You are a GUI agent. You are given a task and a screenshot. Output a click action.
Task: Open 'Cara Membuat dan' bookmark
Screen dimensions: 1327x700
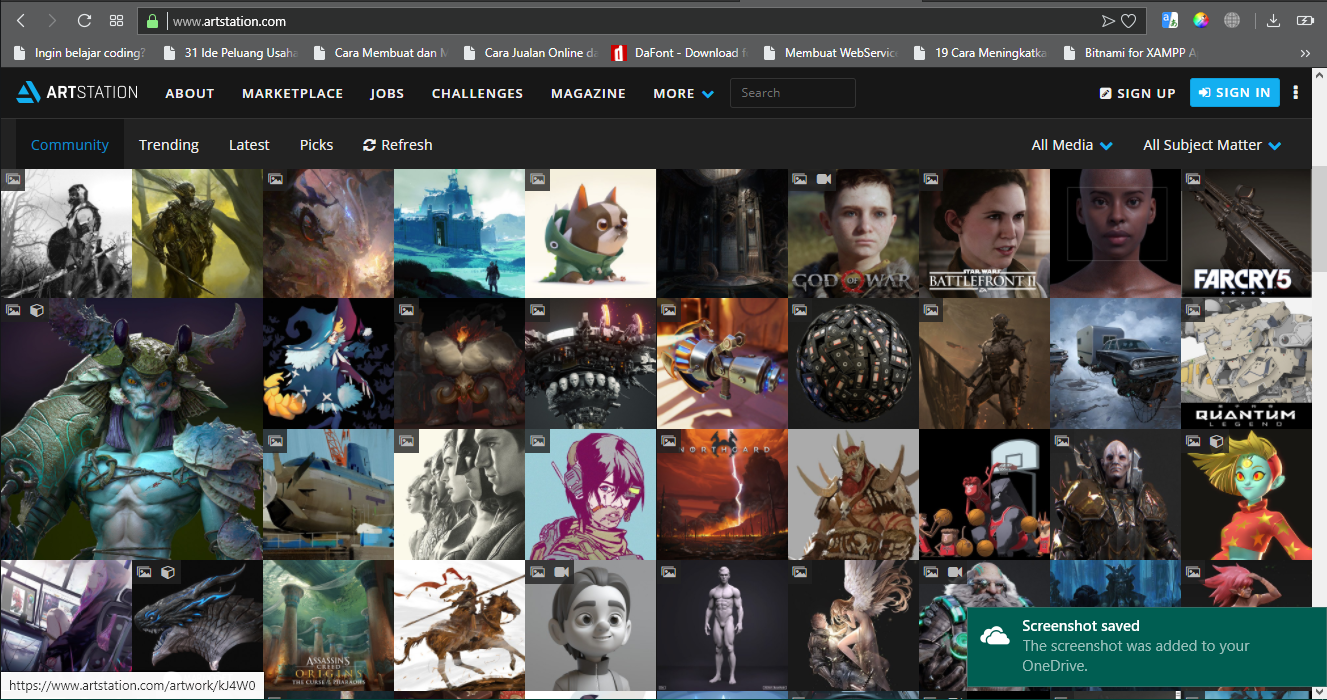(x=381, y=53)
